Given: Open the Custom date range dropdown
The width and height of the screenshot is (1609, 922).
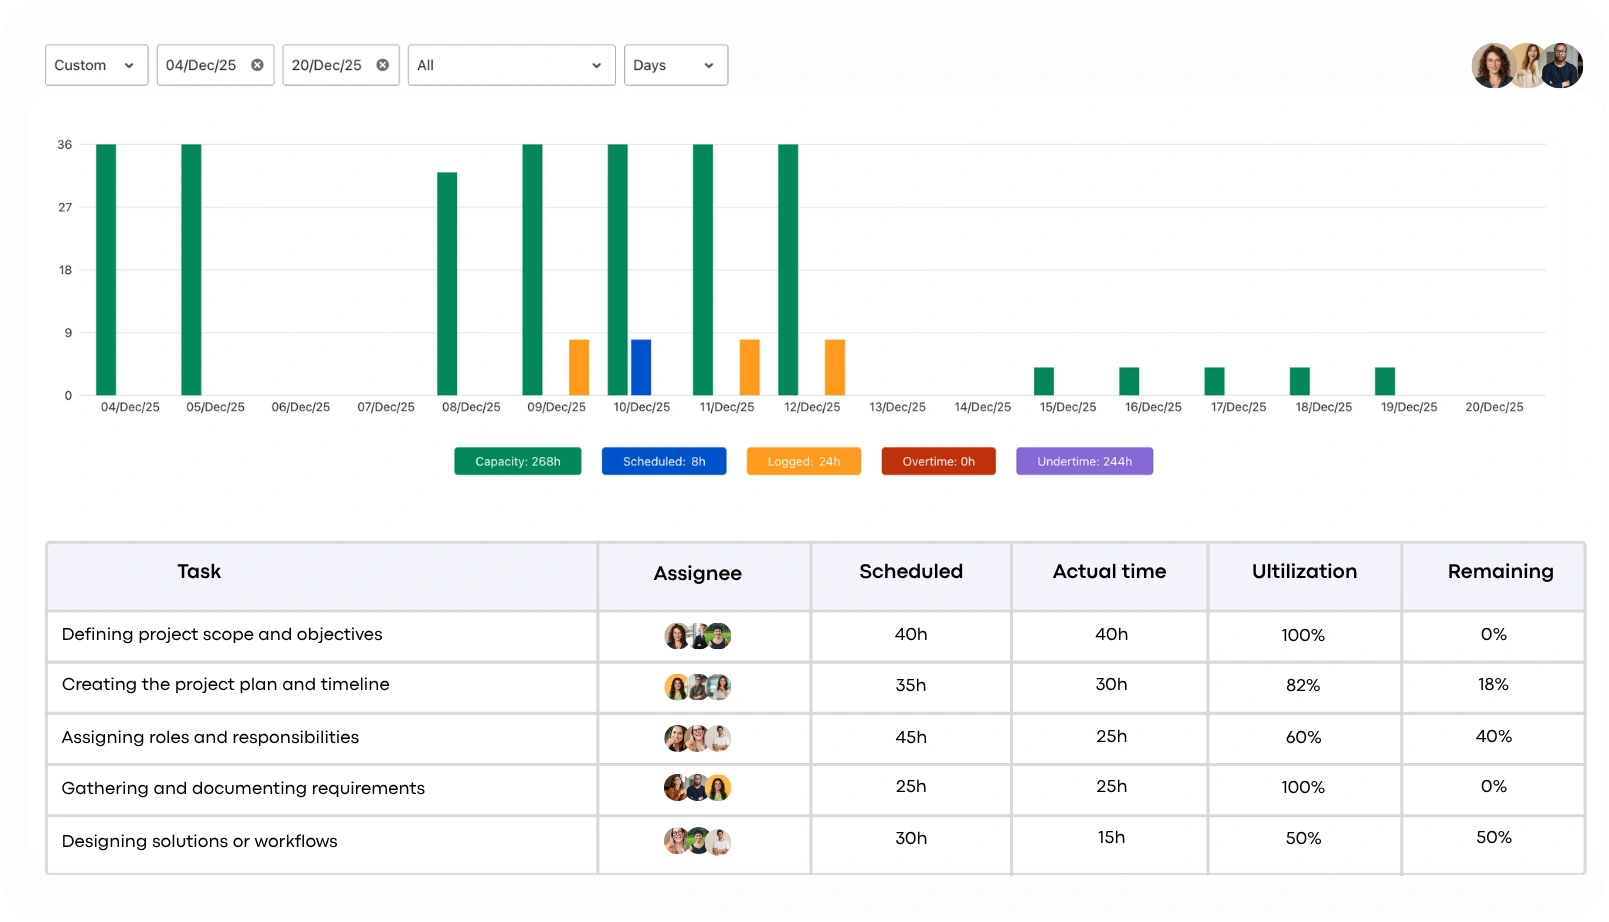Looking at the screenshot, I should pos(96,65).
